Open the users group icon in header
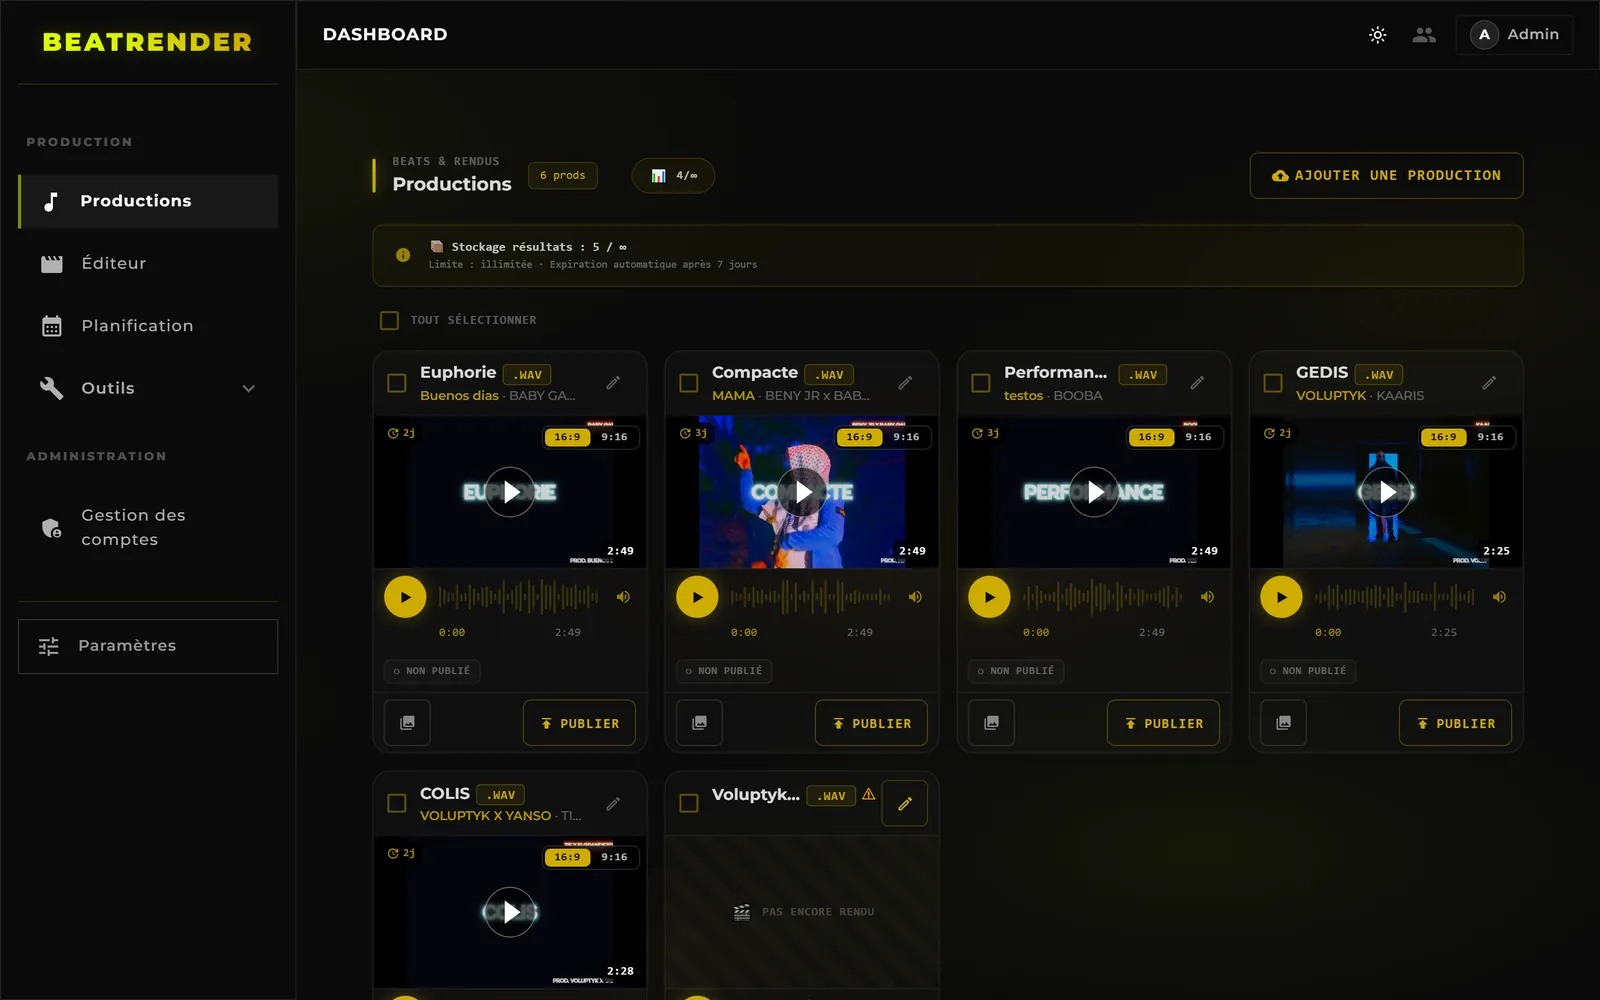 [x=1424, y=35]
